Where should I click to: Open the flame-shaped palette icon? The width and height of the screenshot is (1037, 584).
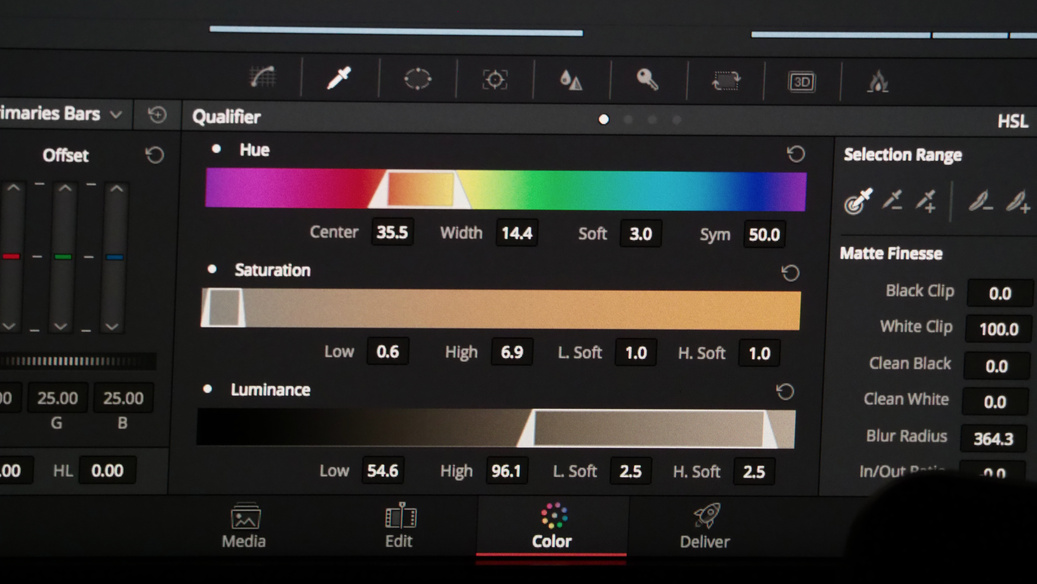(x=878, y=82)
